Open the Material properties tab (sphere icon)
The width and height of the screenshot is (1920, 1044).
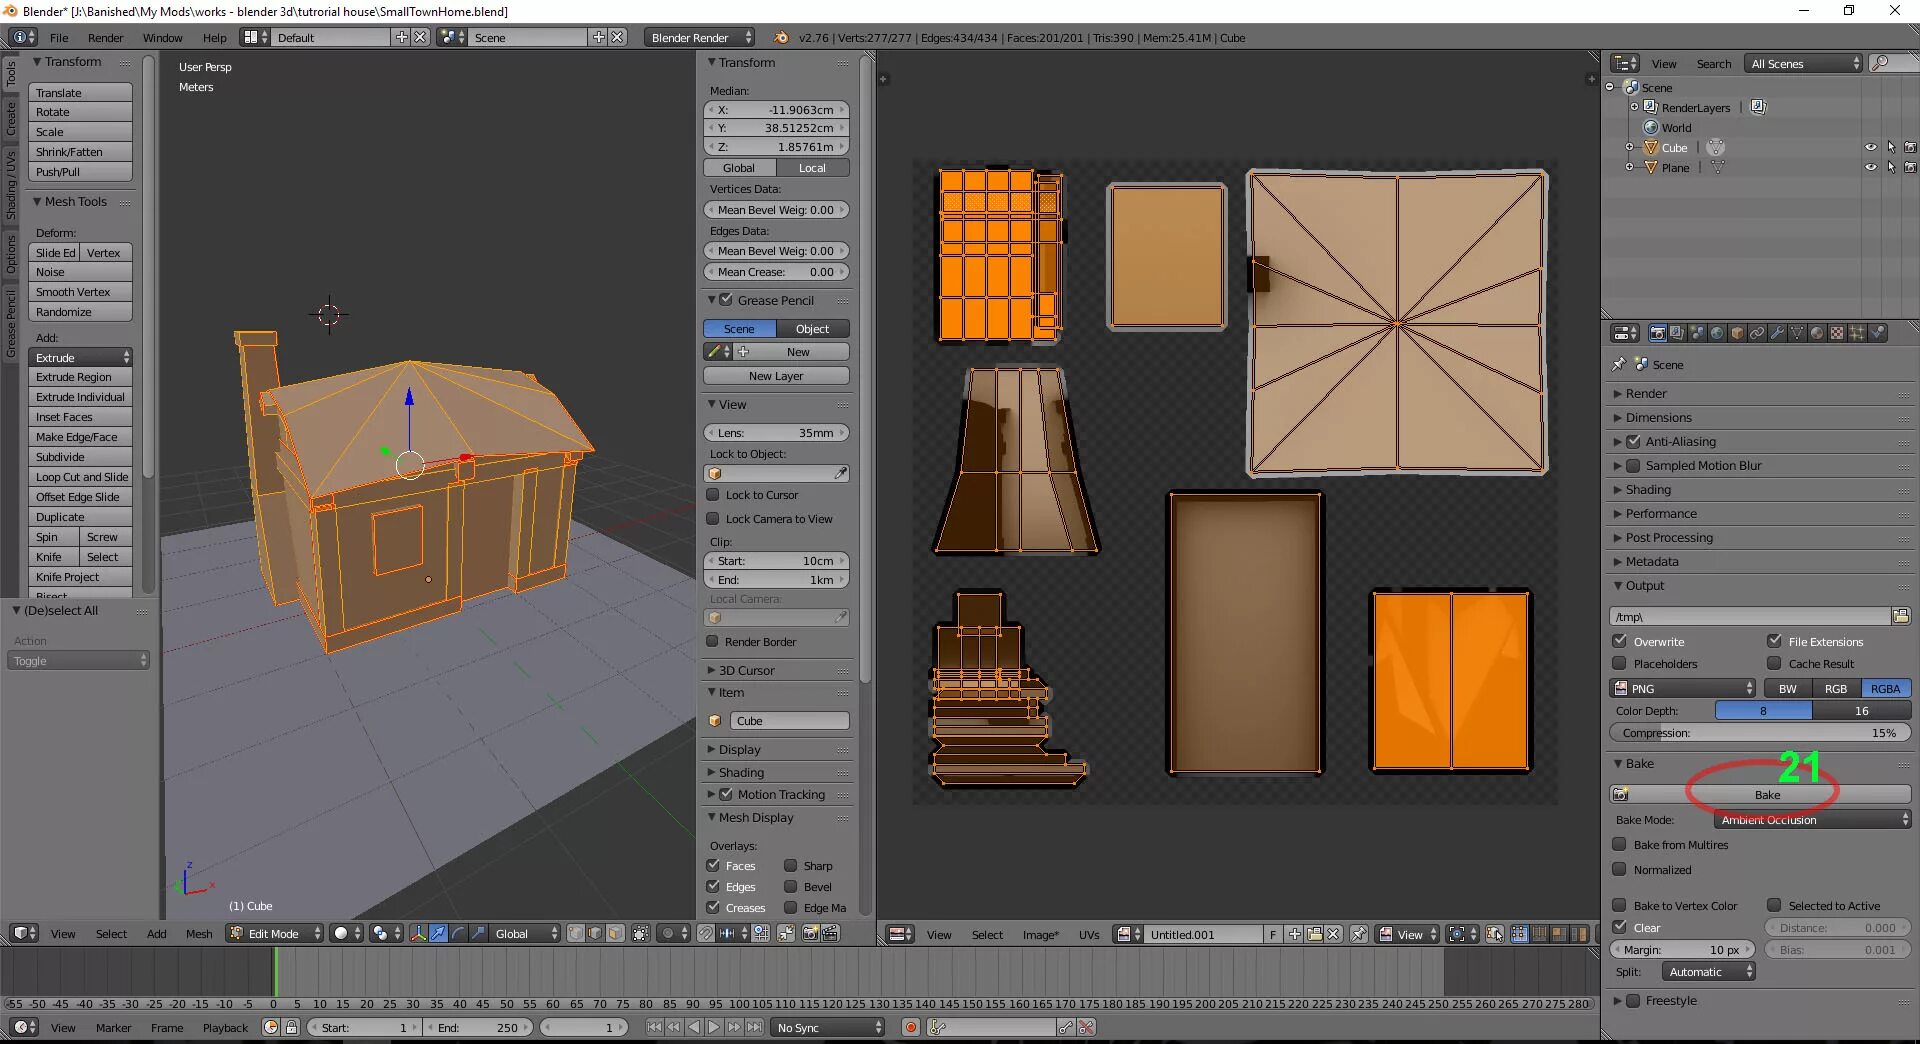pyautogui.click(x=1817, y=333)
